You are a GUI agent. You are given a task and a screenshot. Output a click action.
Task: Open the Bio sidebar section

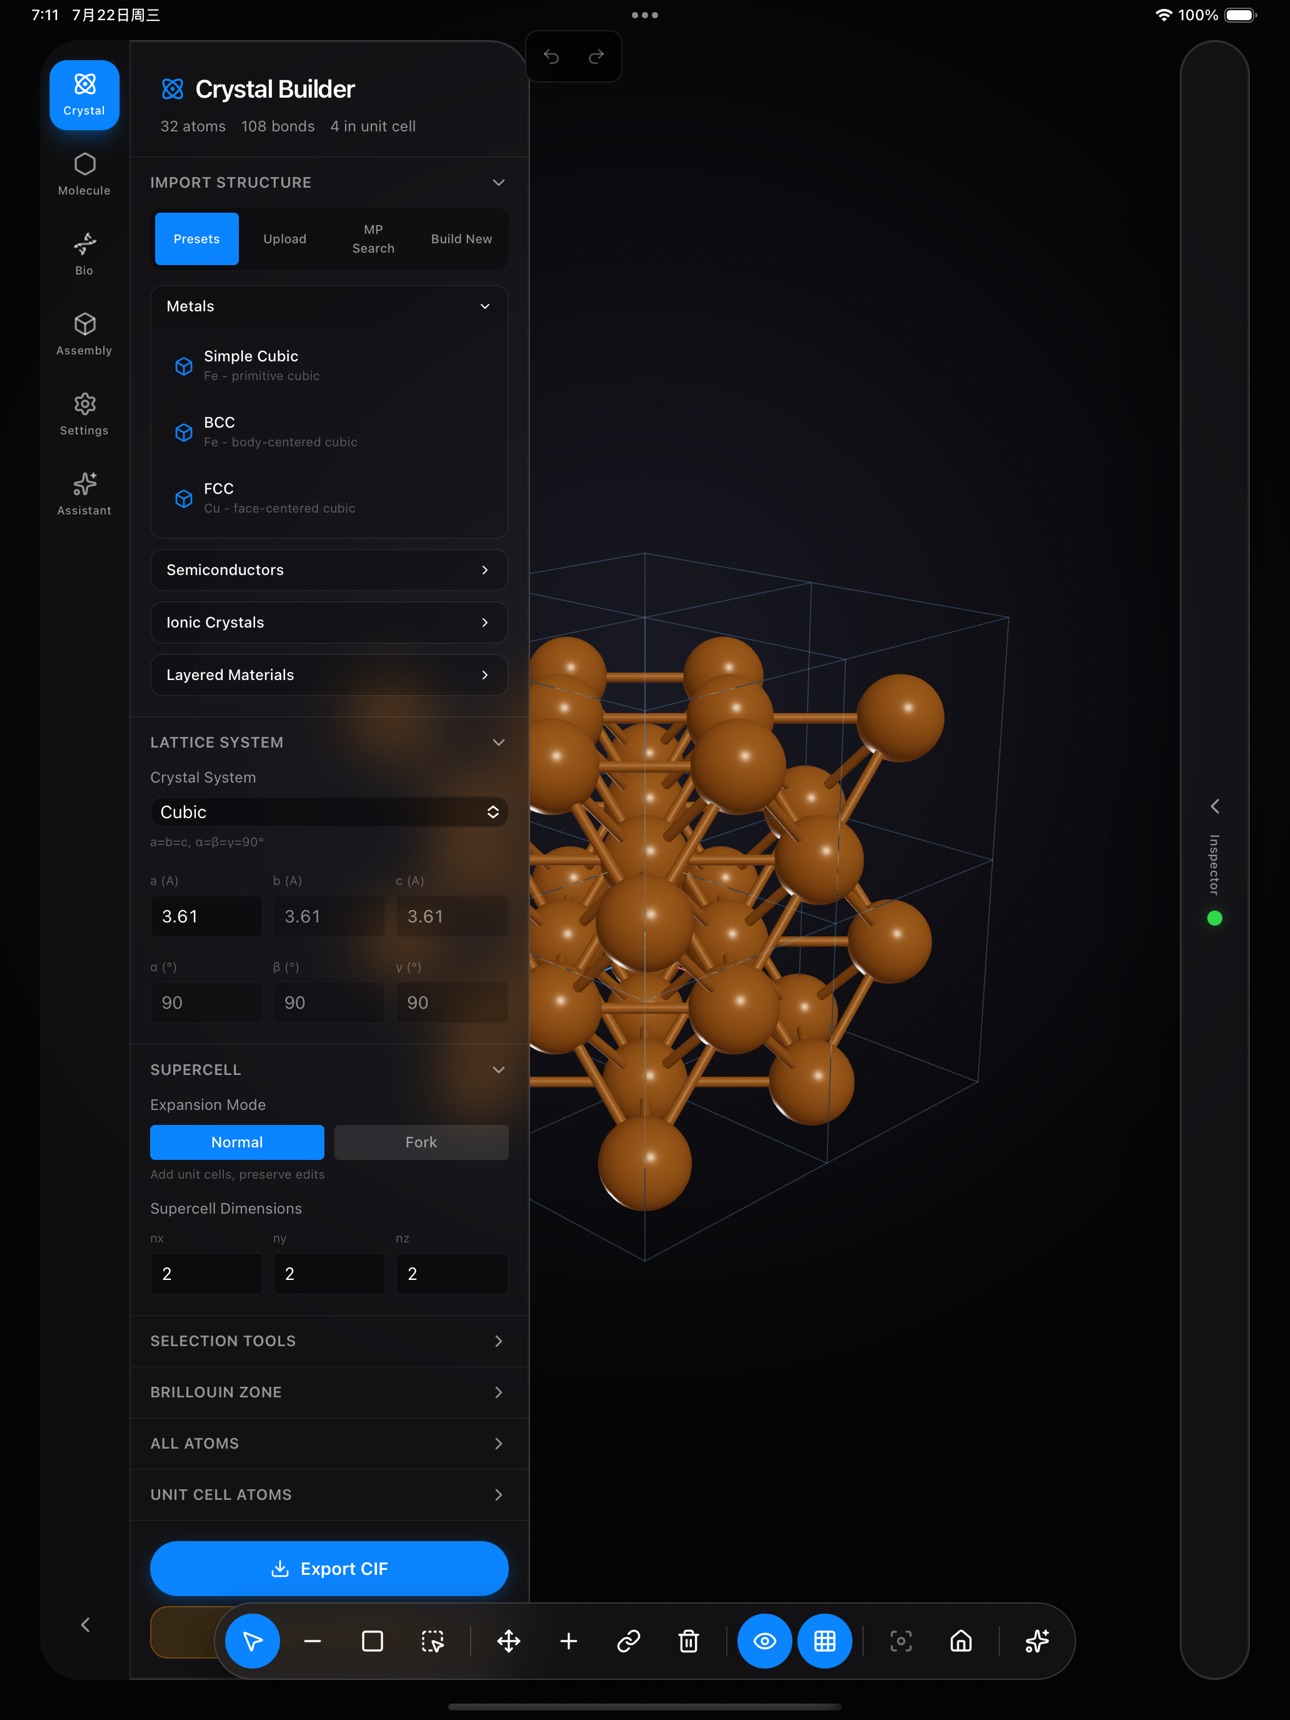[84, 254]
